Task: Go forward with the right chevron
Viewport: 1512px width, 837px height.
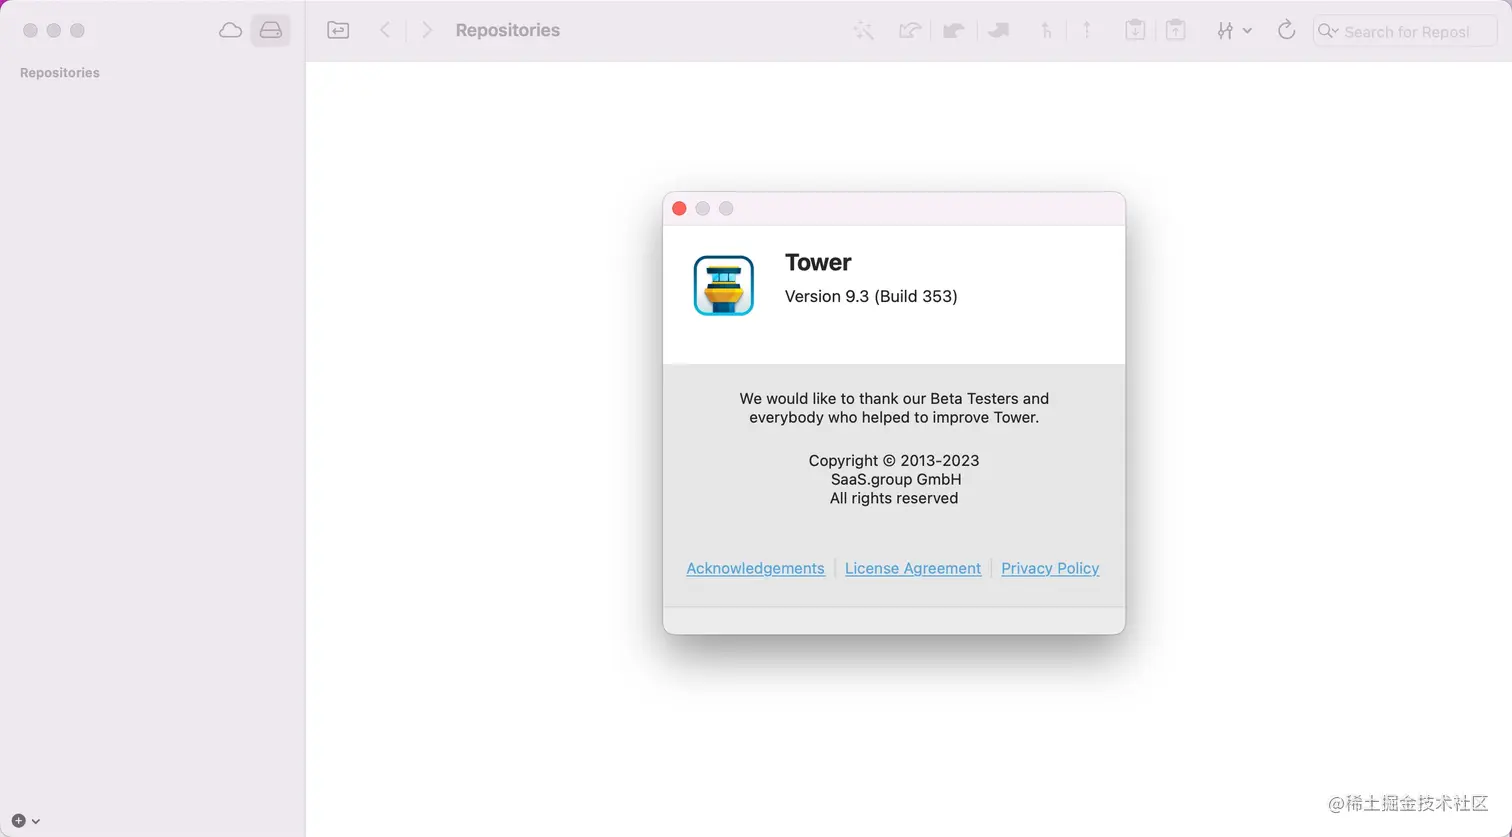Action: [427, 30]
